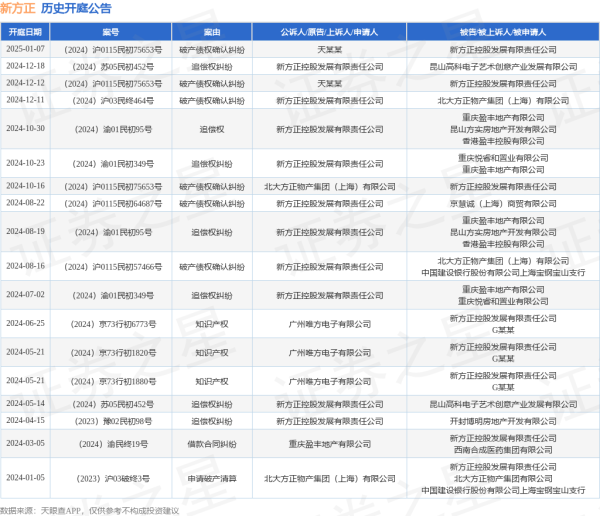The height and width of the screenshot is (516, 600).
Task: Select the date cell 2024-10-23
Action: point(25,163)
